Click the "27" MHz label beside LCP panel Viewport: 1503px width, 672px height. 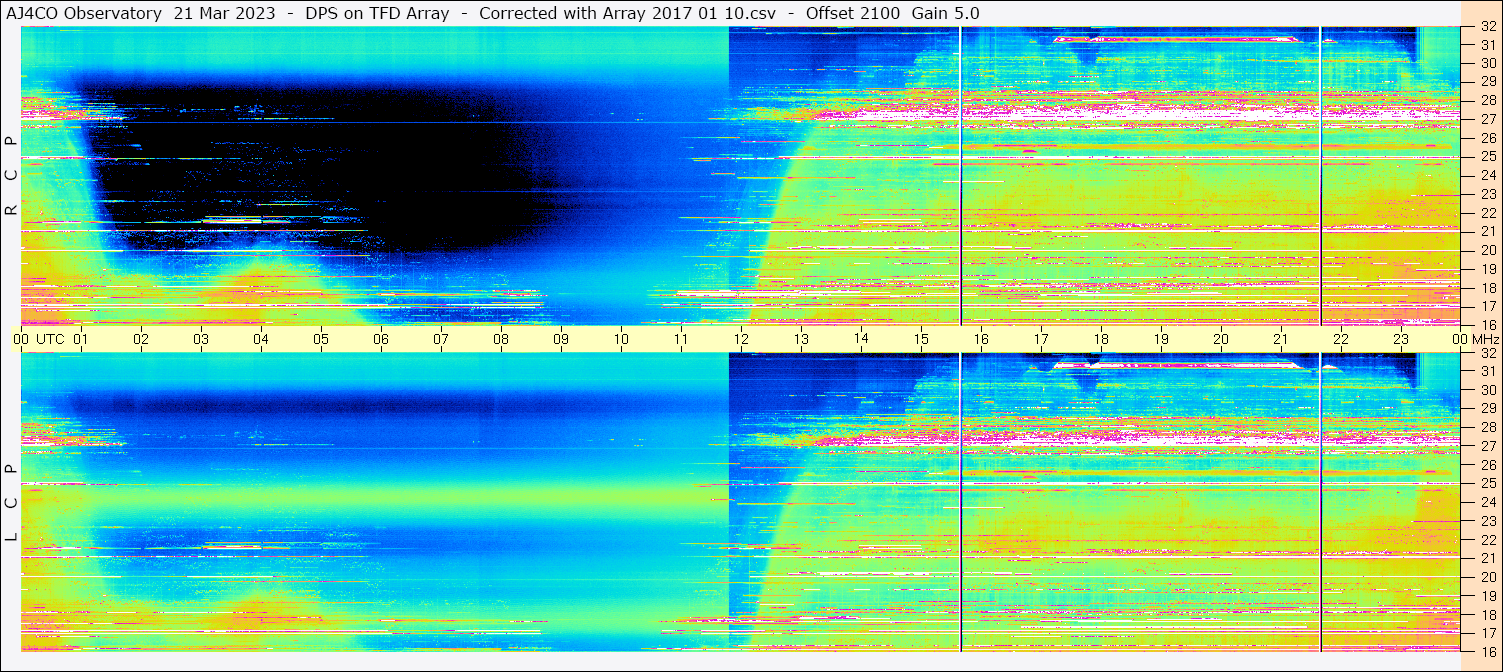tap(1487, 446)
